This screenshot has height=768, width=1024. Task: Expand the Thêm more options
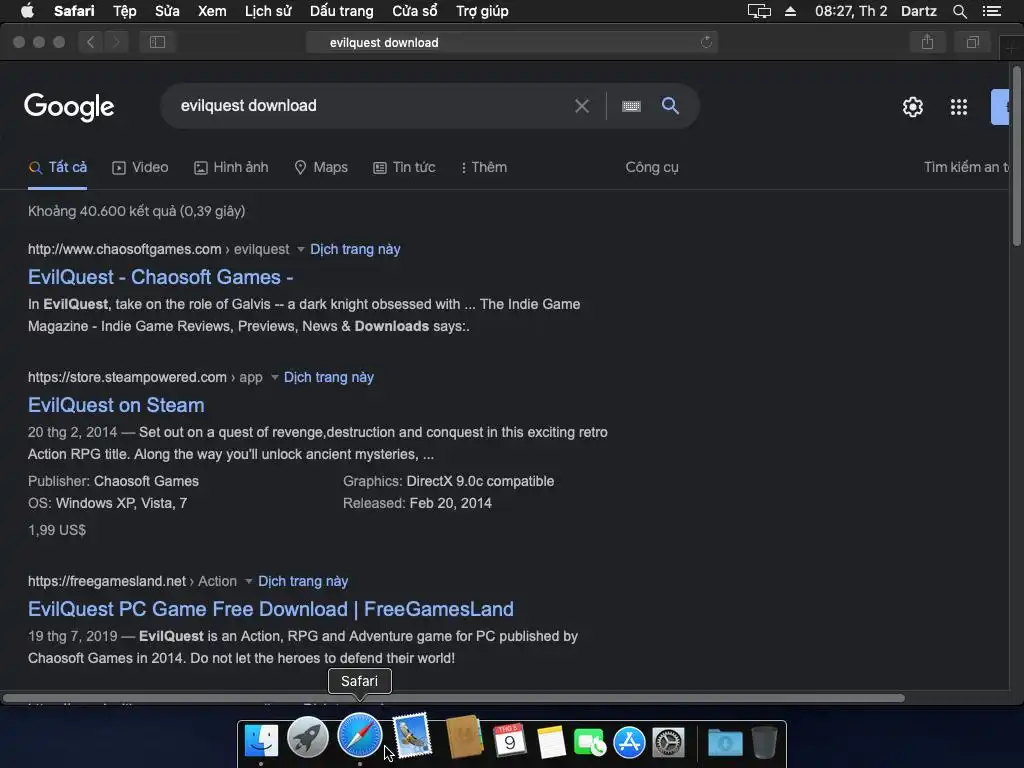click(484, 167)
